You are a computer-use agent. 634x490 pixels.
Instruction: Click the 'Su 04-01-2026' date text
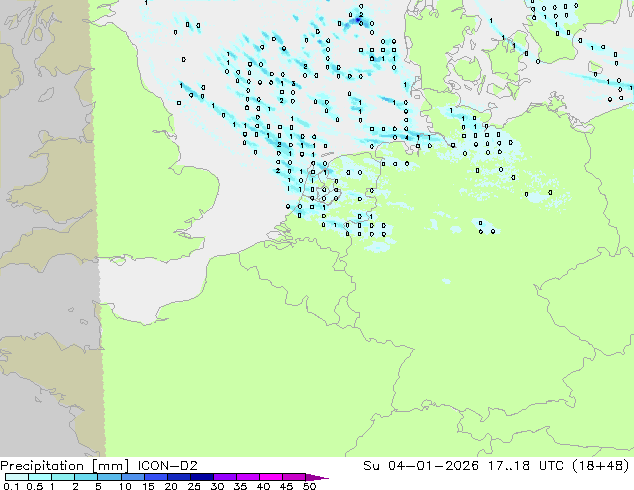421,466
